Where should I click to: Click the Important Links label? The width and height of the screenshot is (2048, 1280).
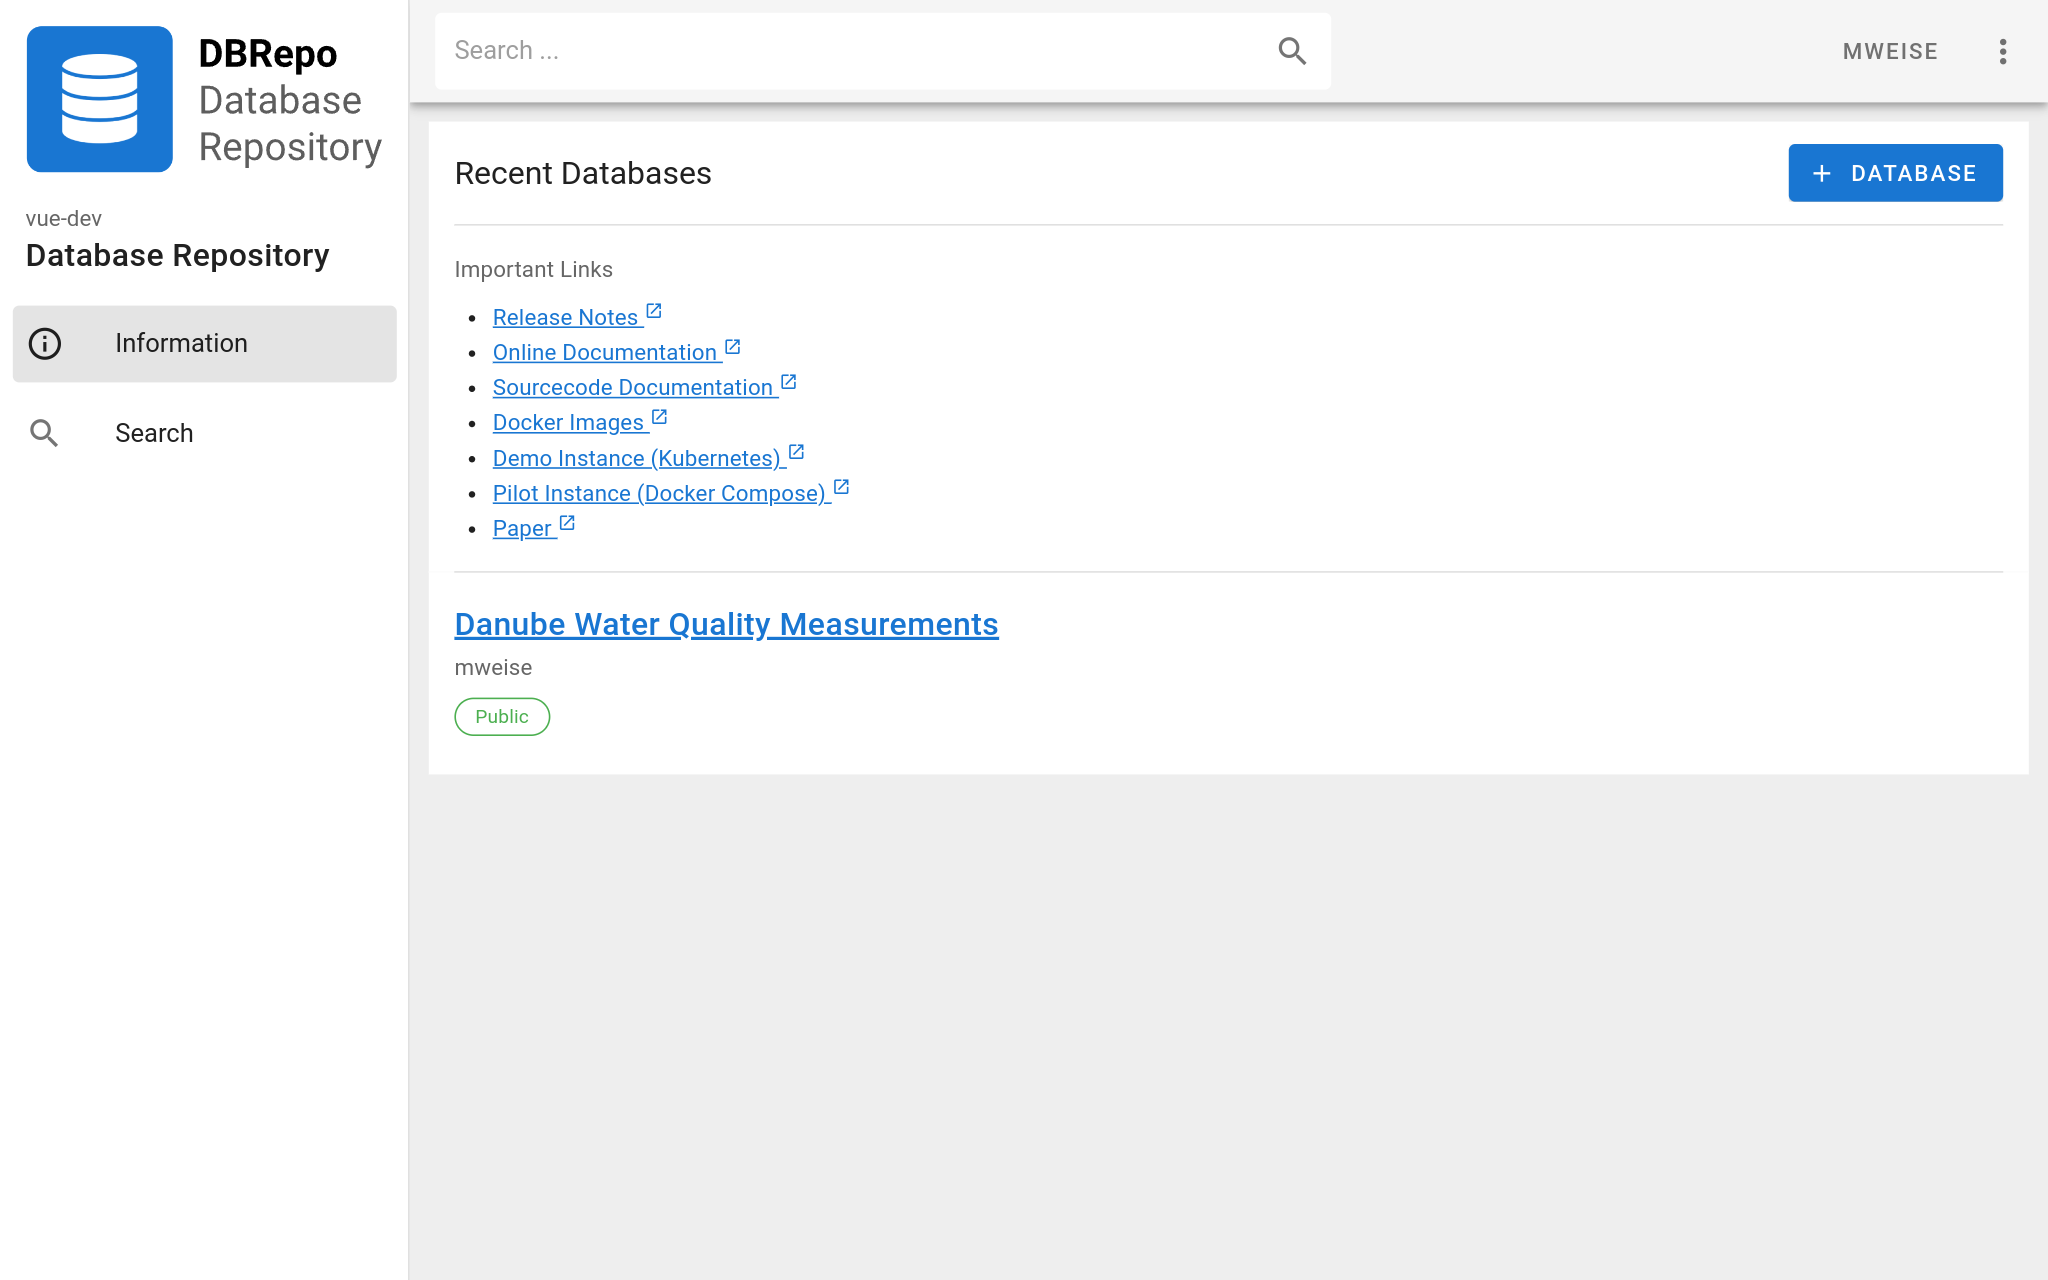click(533, 270)
